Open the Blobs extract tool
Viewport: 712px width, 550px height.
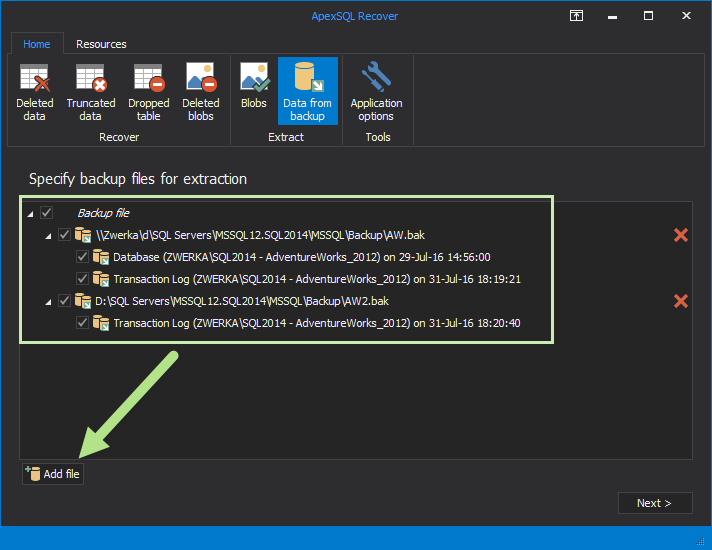coord(254,86)
